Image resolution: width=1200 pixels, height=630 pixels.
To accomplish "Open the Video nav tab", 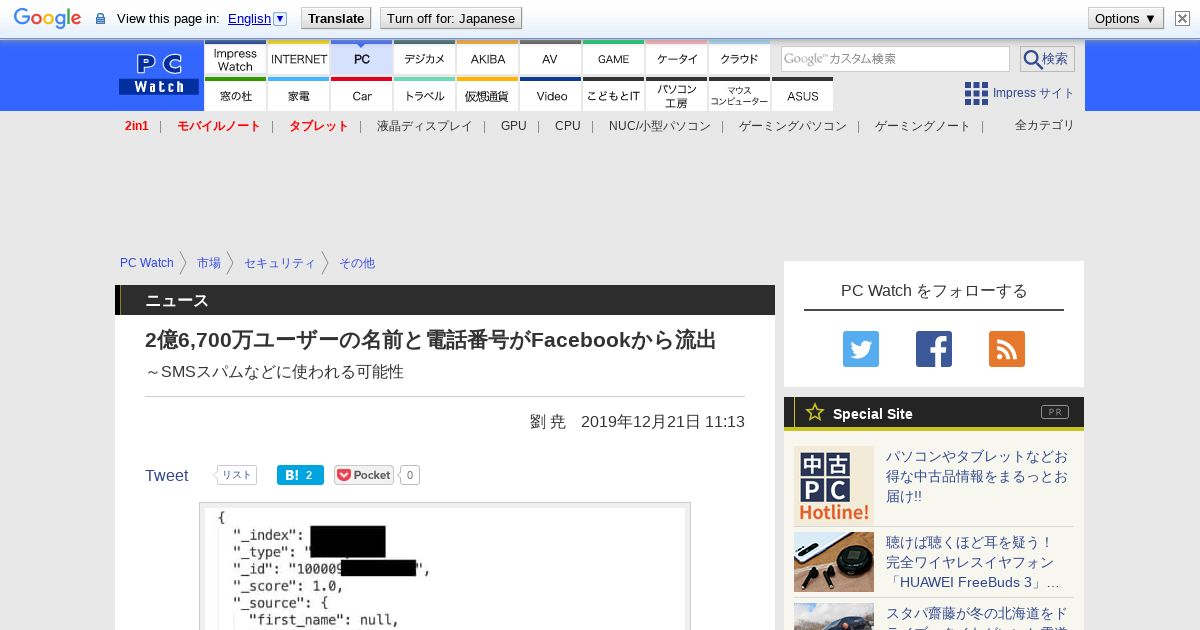I will [551, 95].
